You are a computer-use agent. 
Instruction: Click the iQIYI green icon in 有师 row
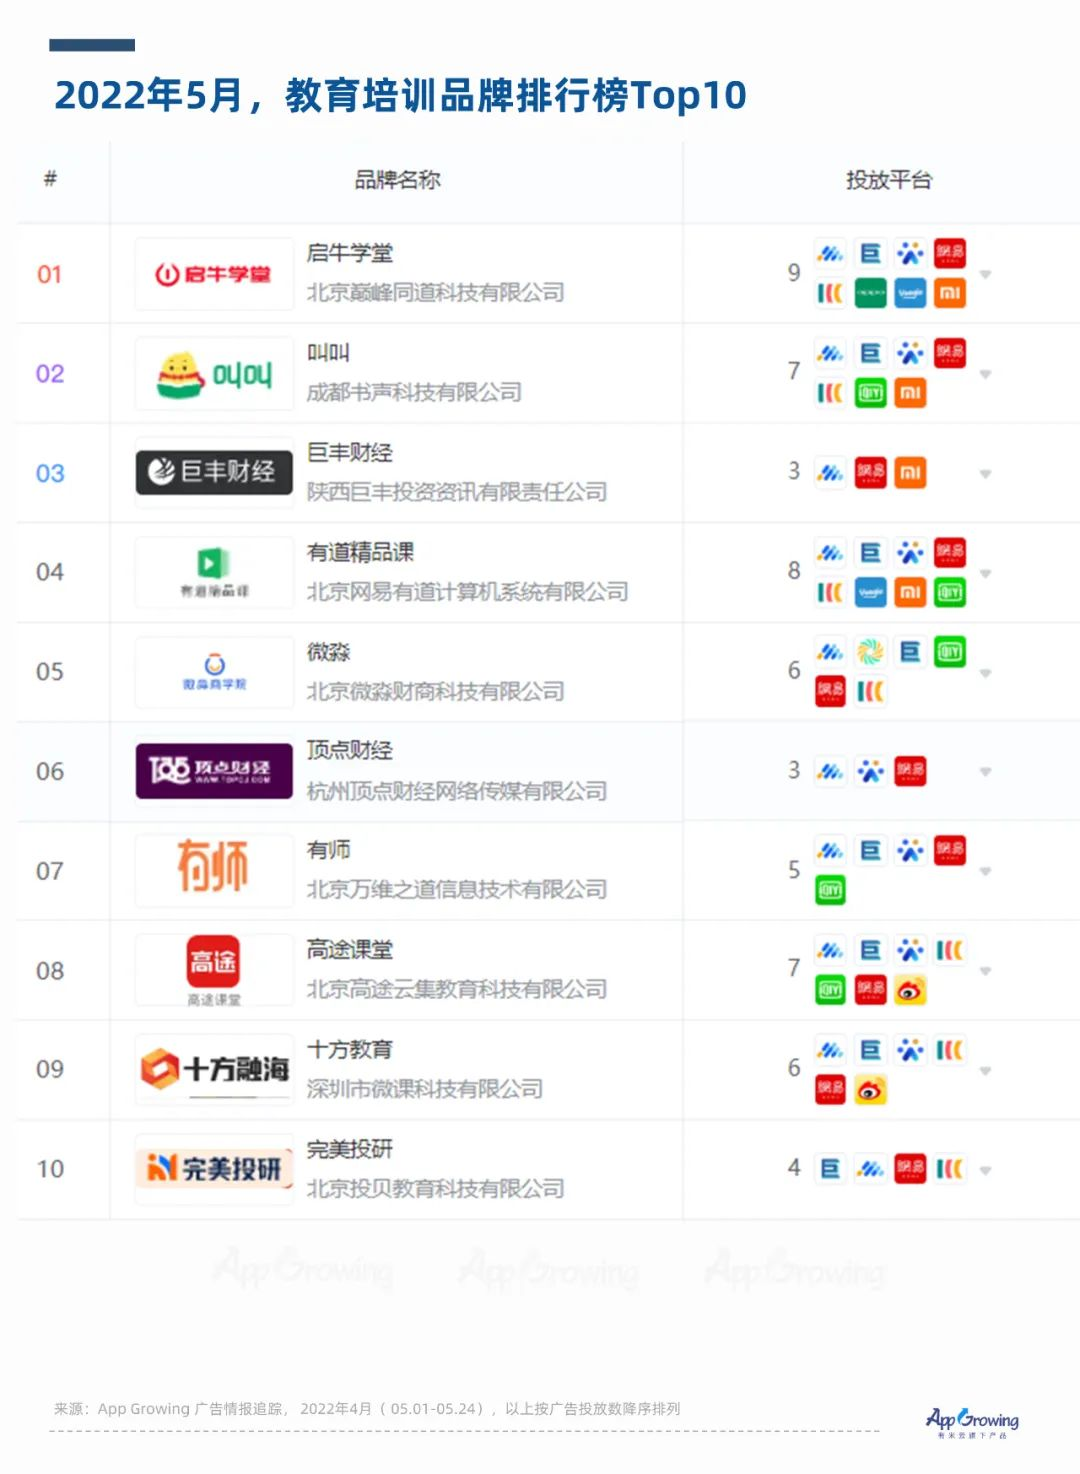click(830, 890)
